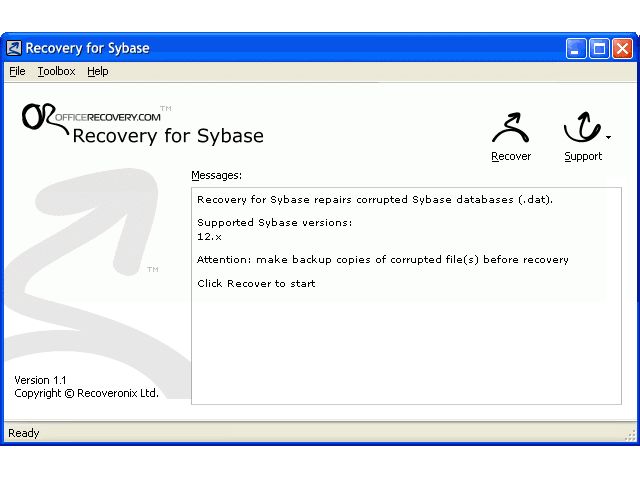The height and width of the screenshot is (480, 640).
Task: Click the Support hook arrow icon
Action: click(x=582, y=127)
